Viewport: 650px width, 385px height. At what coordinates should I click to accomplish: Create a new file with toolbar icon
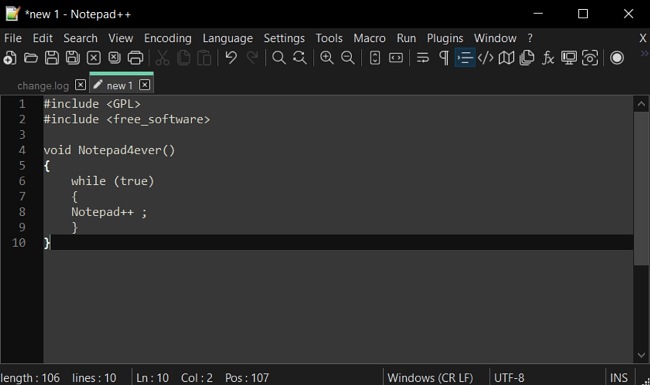pyautogui.click(x=10, y=58)
